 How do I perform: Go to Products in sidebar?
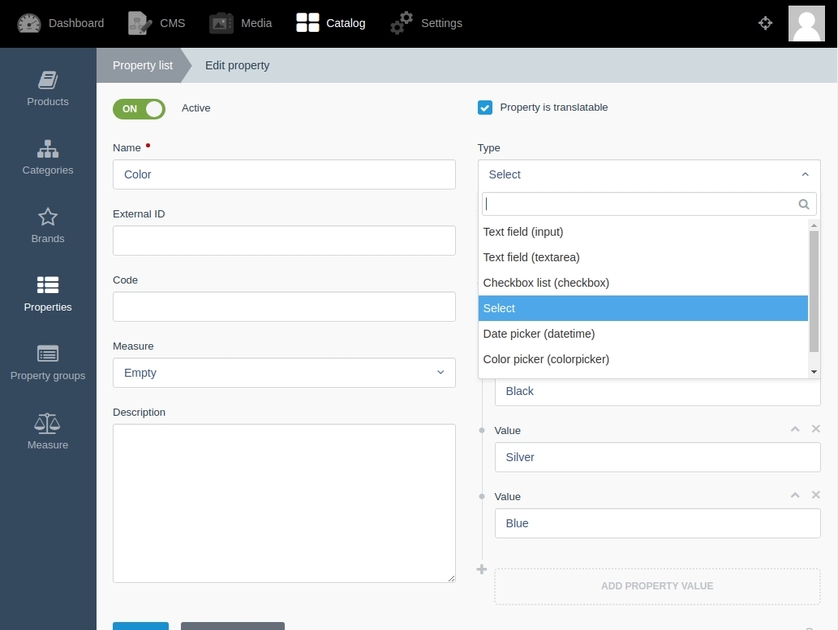[x=48, y=89]
